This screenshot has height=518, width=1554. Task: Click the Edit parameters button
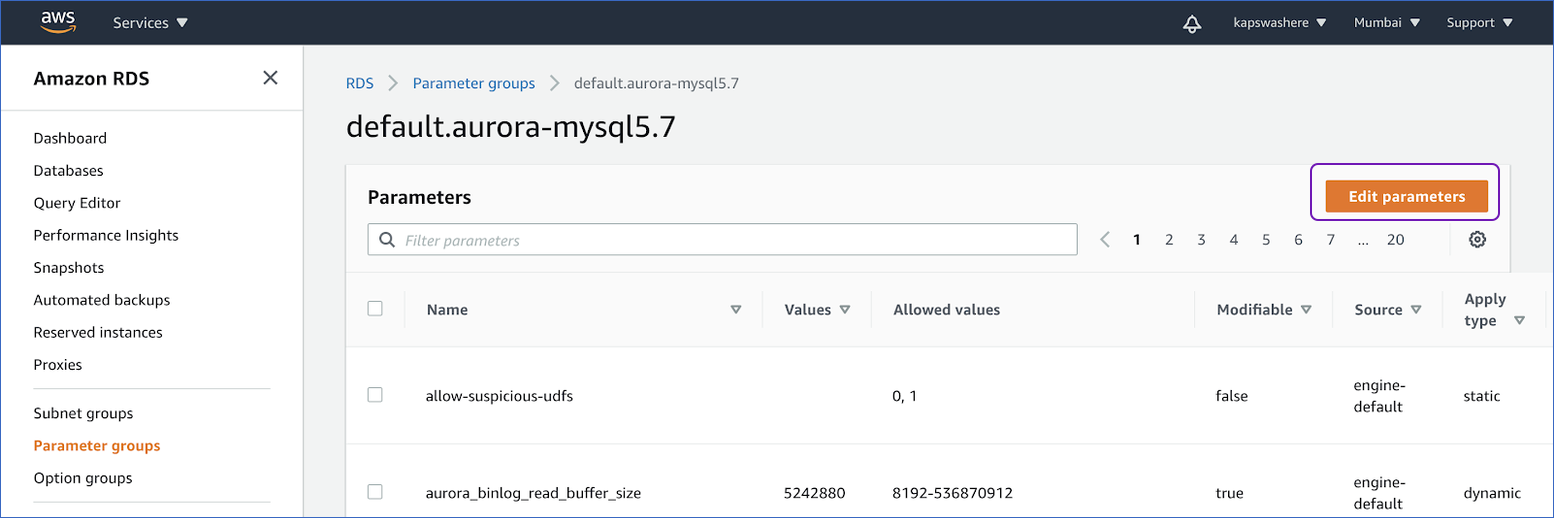(1406, 196)
